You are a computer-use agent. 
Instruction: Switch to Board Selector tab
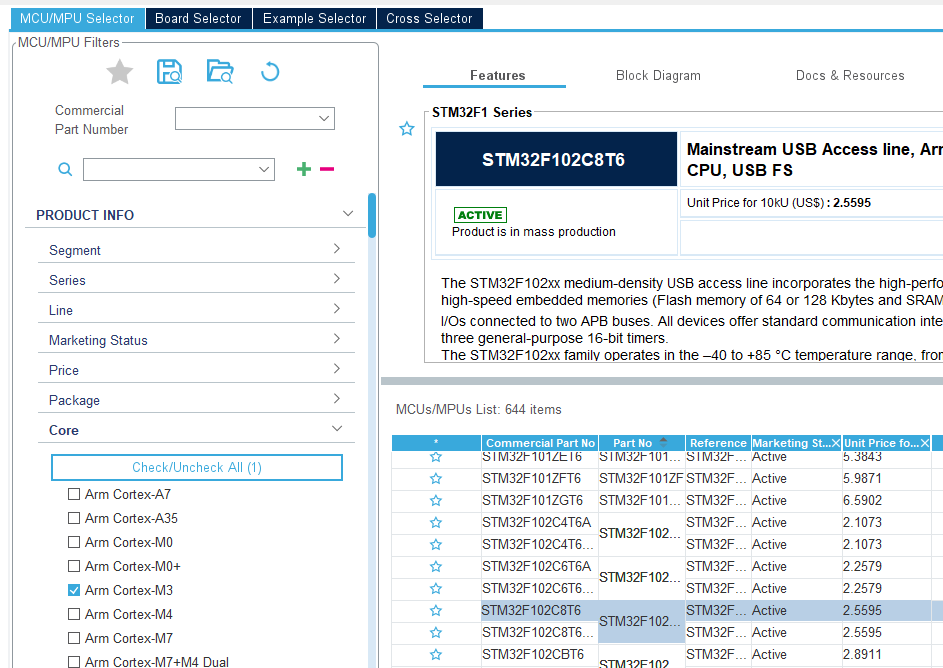click(x=198, y=19)
